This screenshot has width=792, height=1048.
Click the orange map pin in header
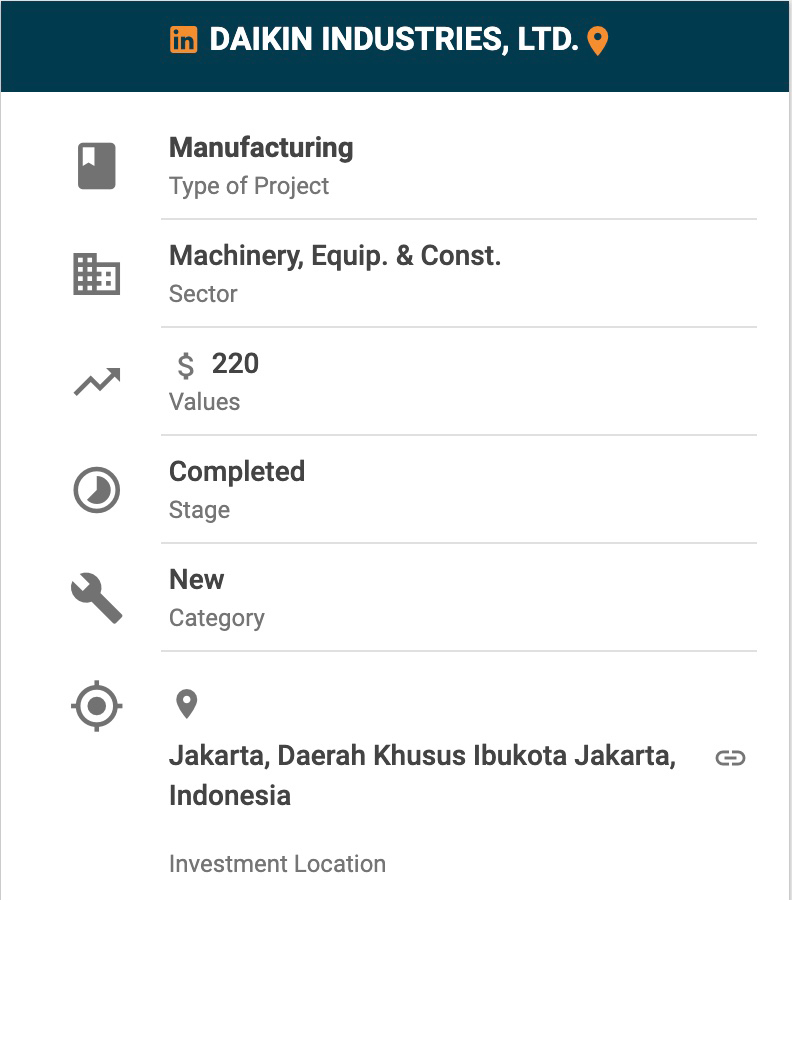(x=597, y=41)
